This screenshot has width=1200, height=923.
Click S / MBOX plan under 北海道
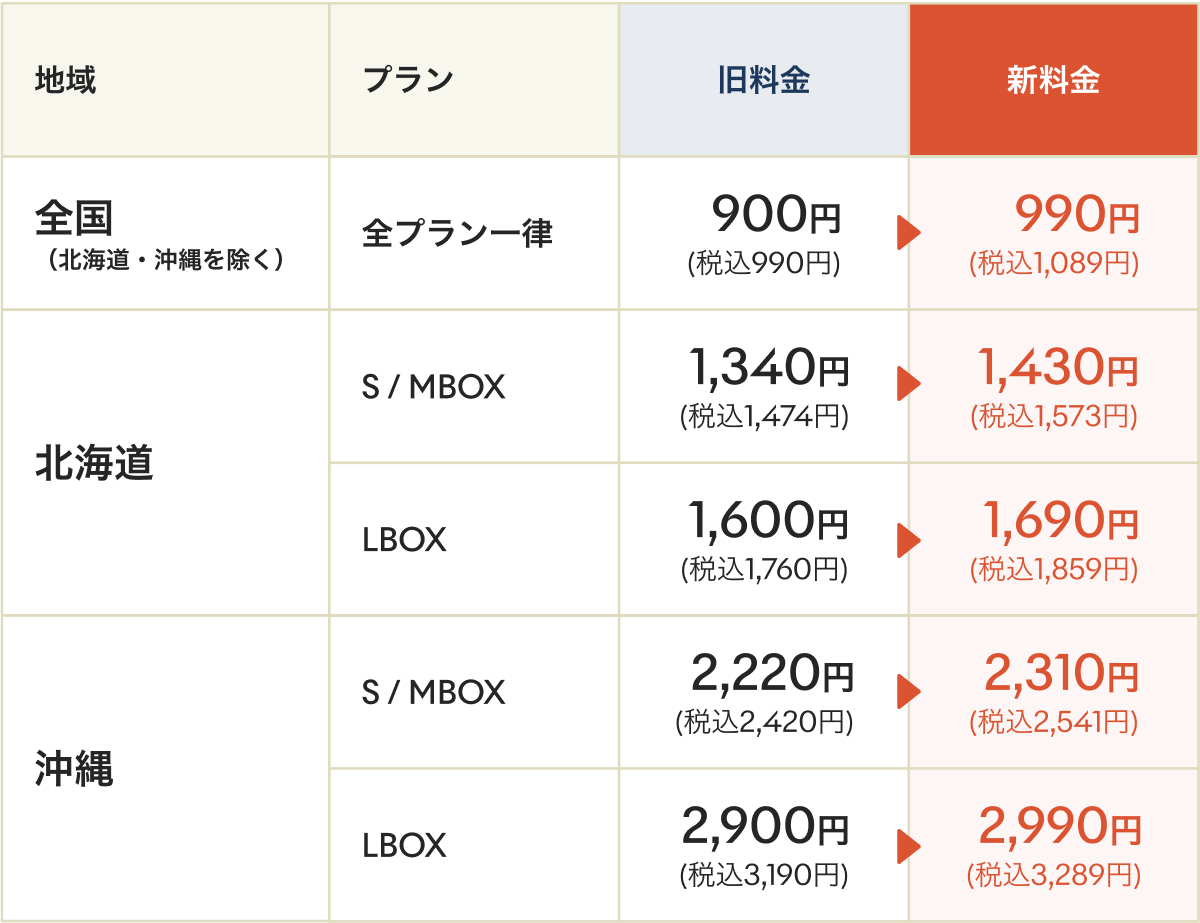tap(474, 386)
